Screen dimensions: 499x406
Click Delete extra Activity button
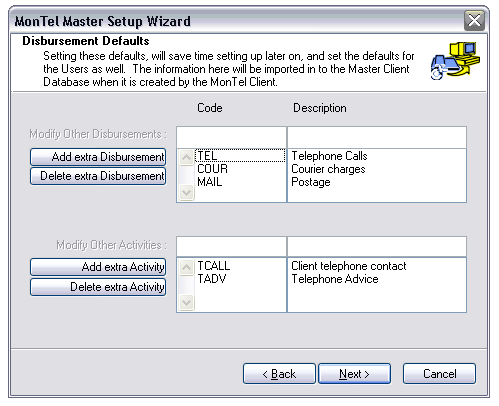tap(98, 287)
